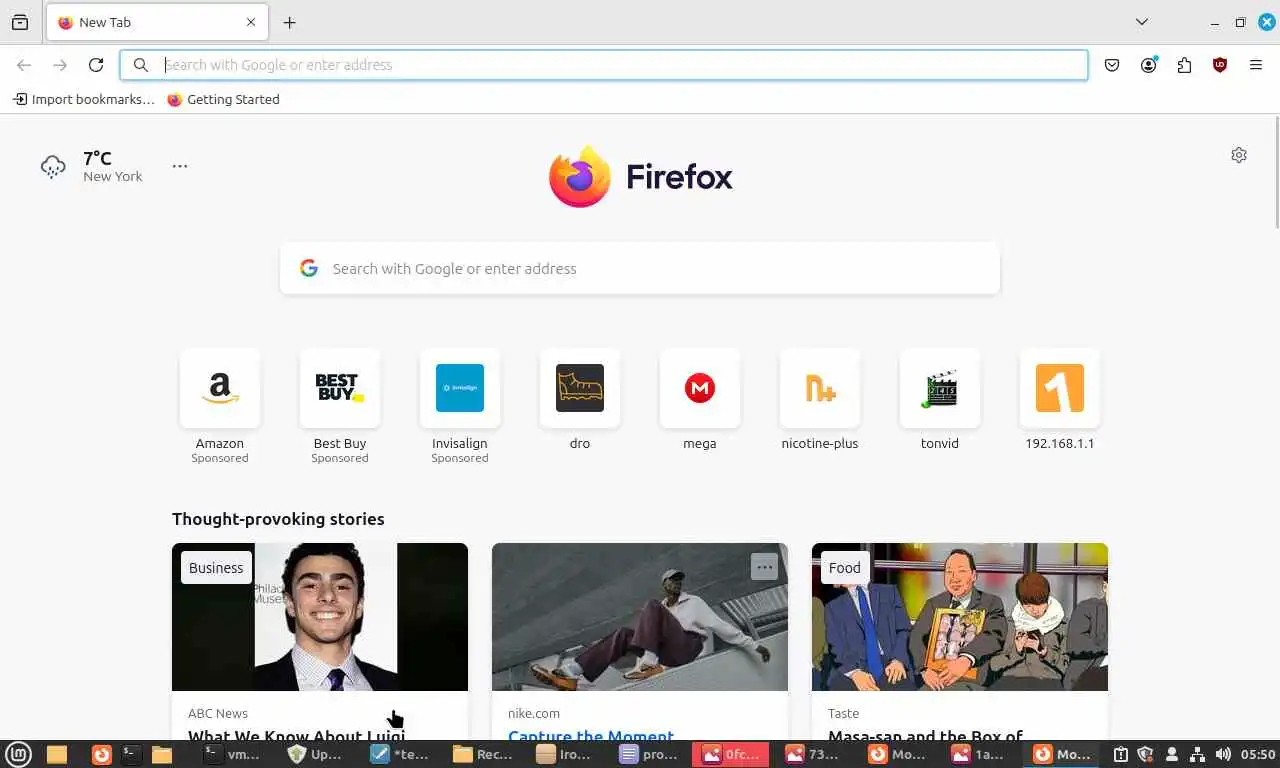Open a new tab with plus button

[x=289, y=22]
